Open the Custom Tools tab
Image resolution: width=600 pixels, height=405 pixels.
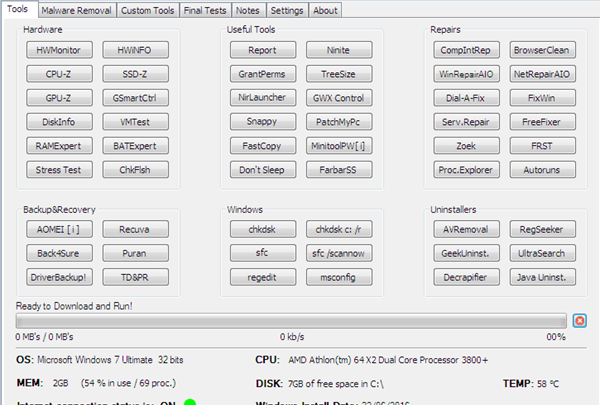tap(147, 10)
